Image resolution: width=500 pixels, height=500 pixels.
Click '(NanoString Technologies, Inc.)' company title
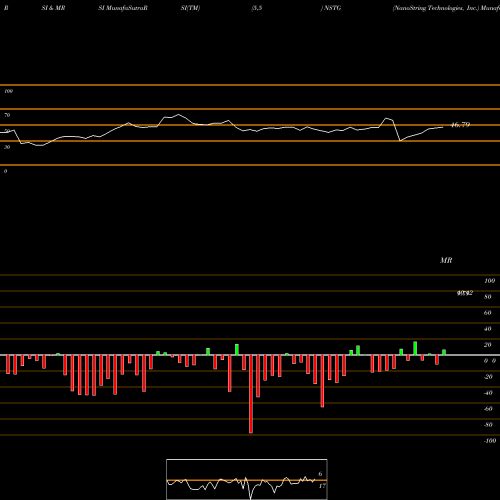pyautogui.click(x=436, y=8)
